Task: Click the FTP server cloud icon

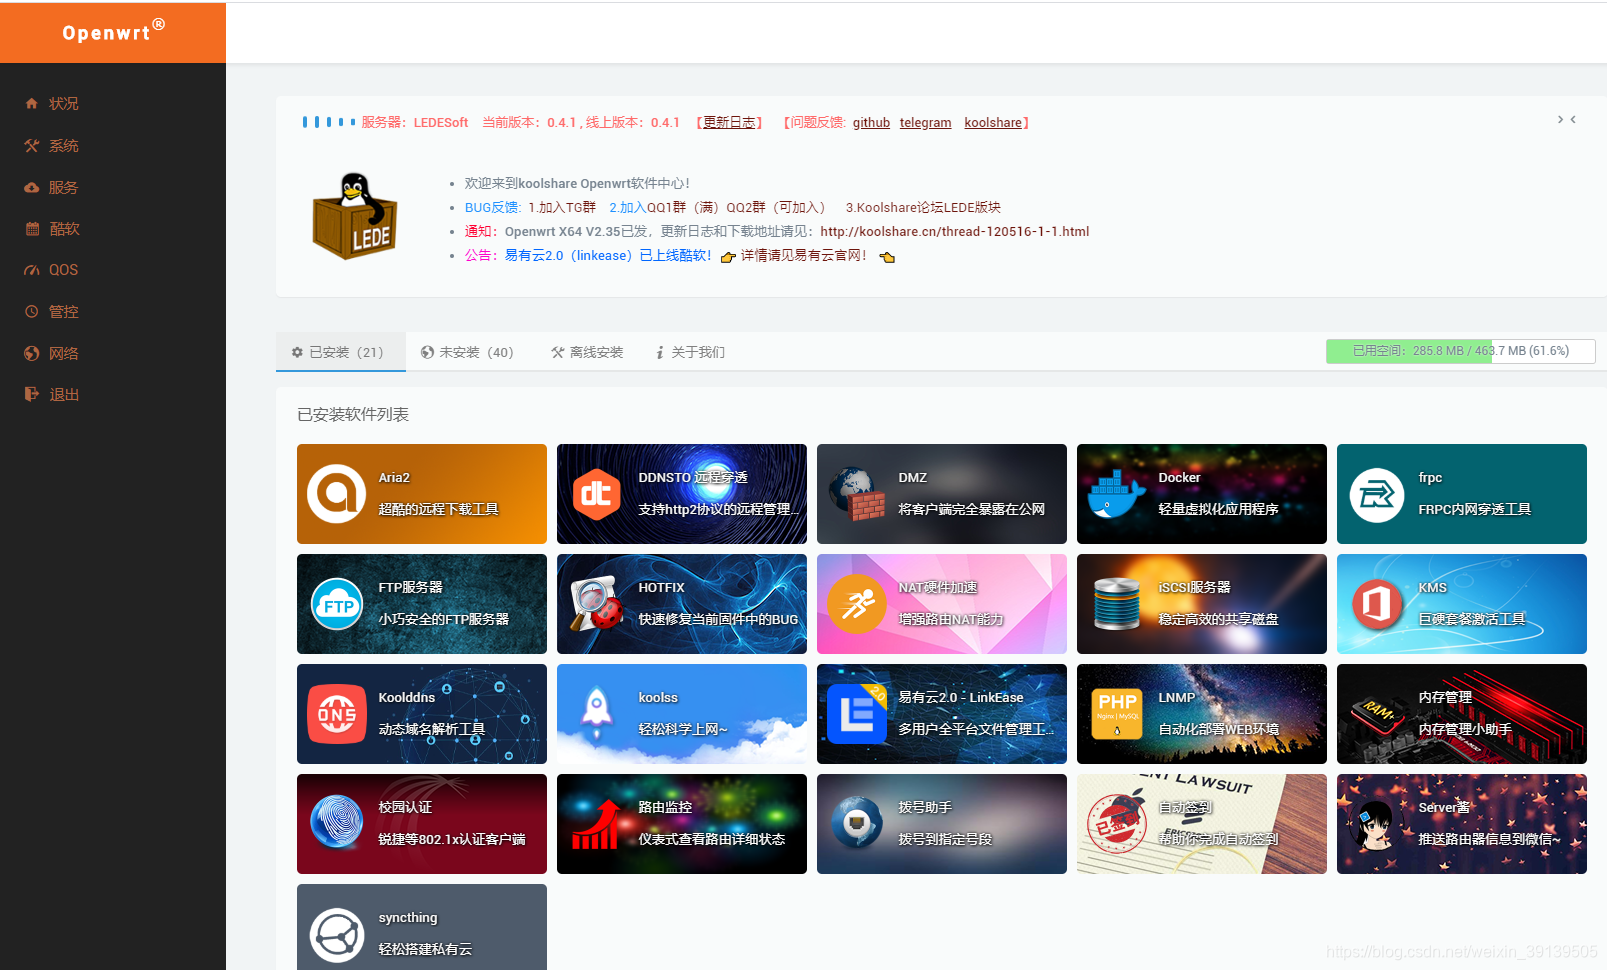Action: pyautogui.click(x=337, y=604)
